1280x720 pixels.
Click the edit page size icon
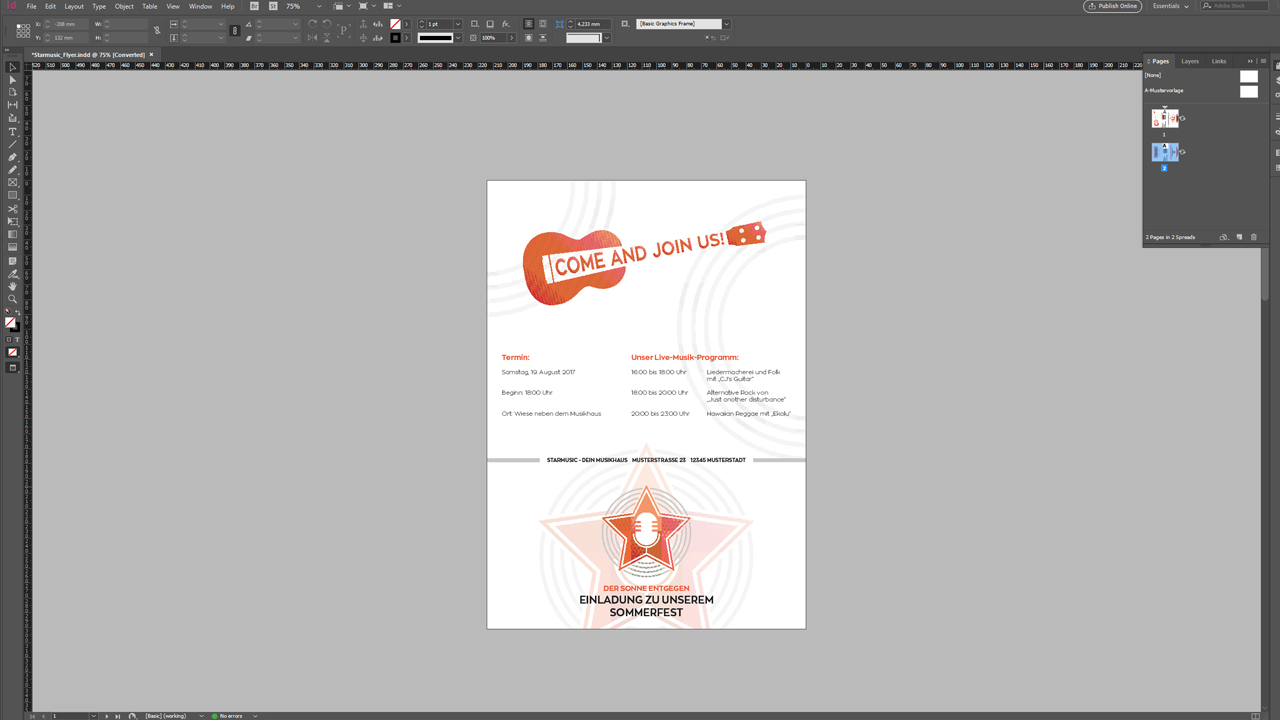(x=1223, y=237)
